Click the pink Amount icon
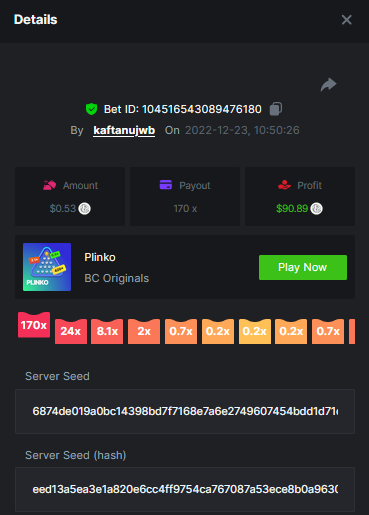 coord(50,185)
